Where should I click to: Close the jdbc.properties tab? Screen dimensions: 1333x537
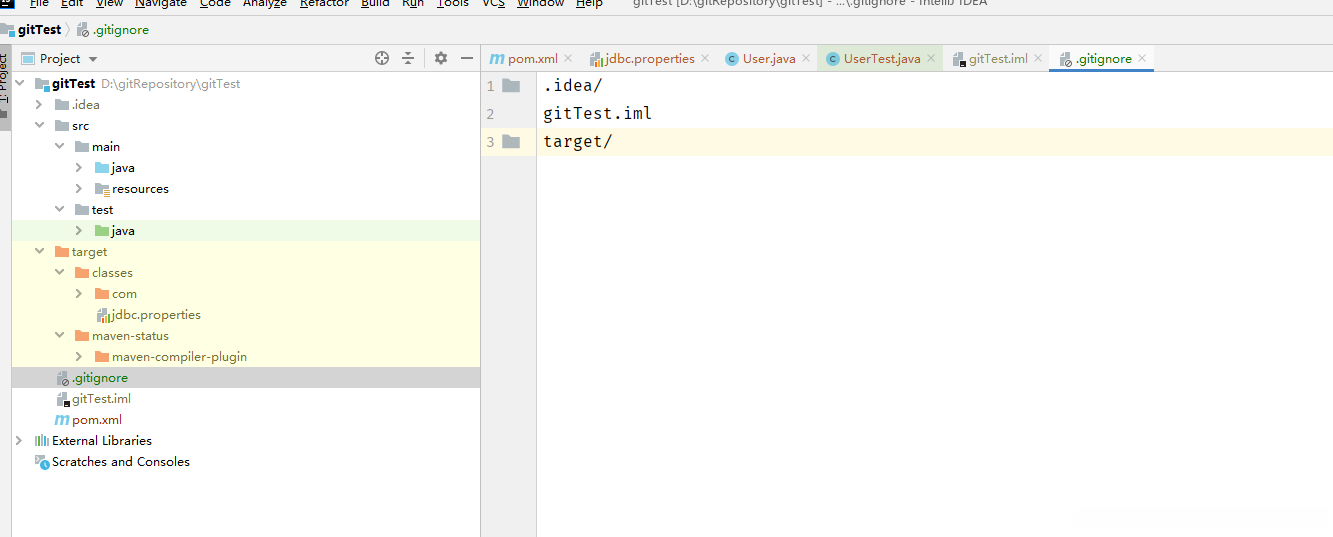pyautogui.click(x=705, y=59)
